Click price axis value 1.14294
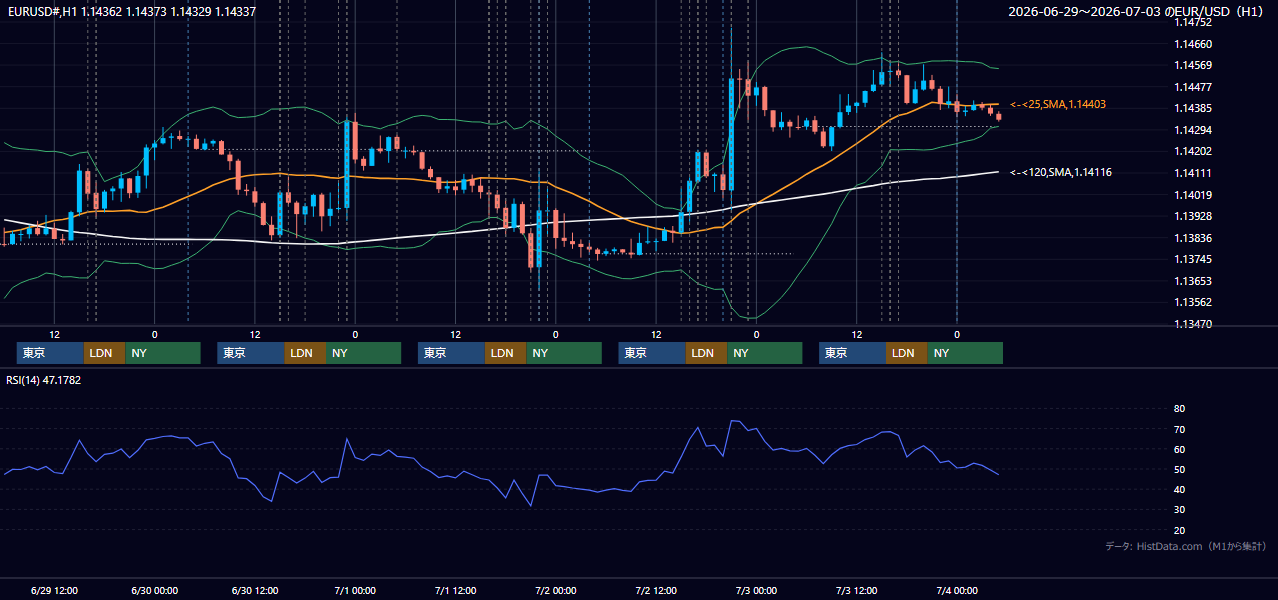Viewport: 1278px width, 600px height. coord(1193,130)
